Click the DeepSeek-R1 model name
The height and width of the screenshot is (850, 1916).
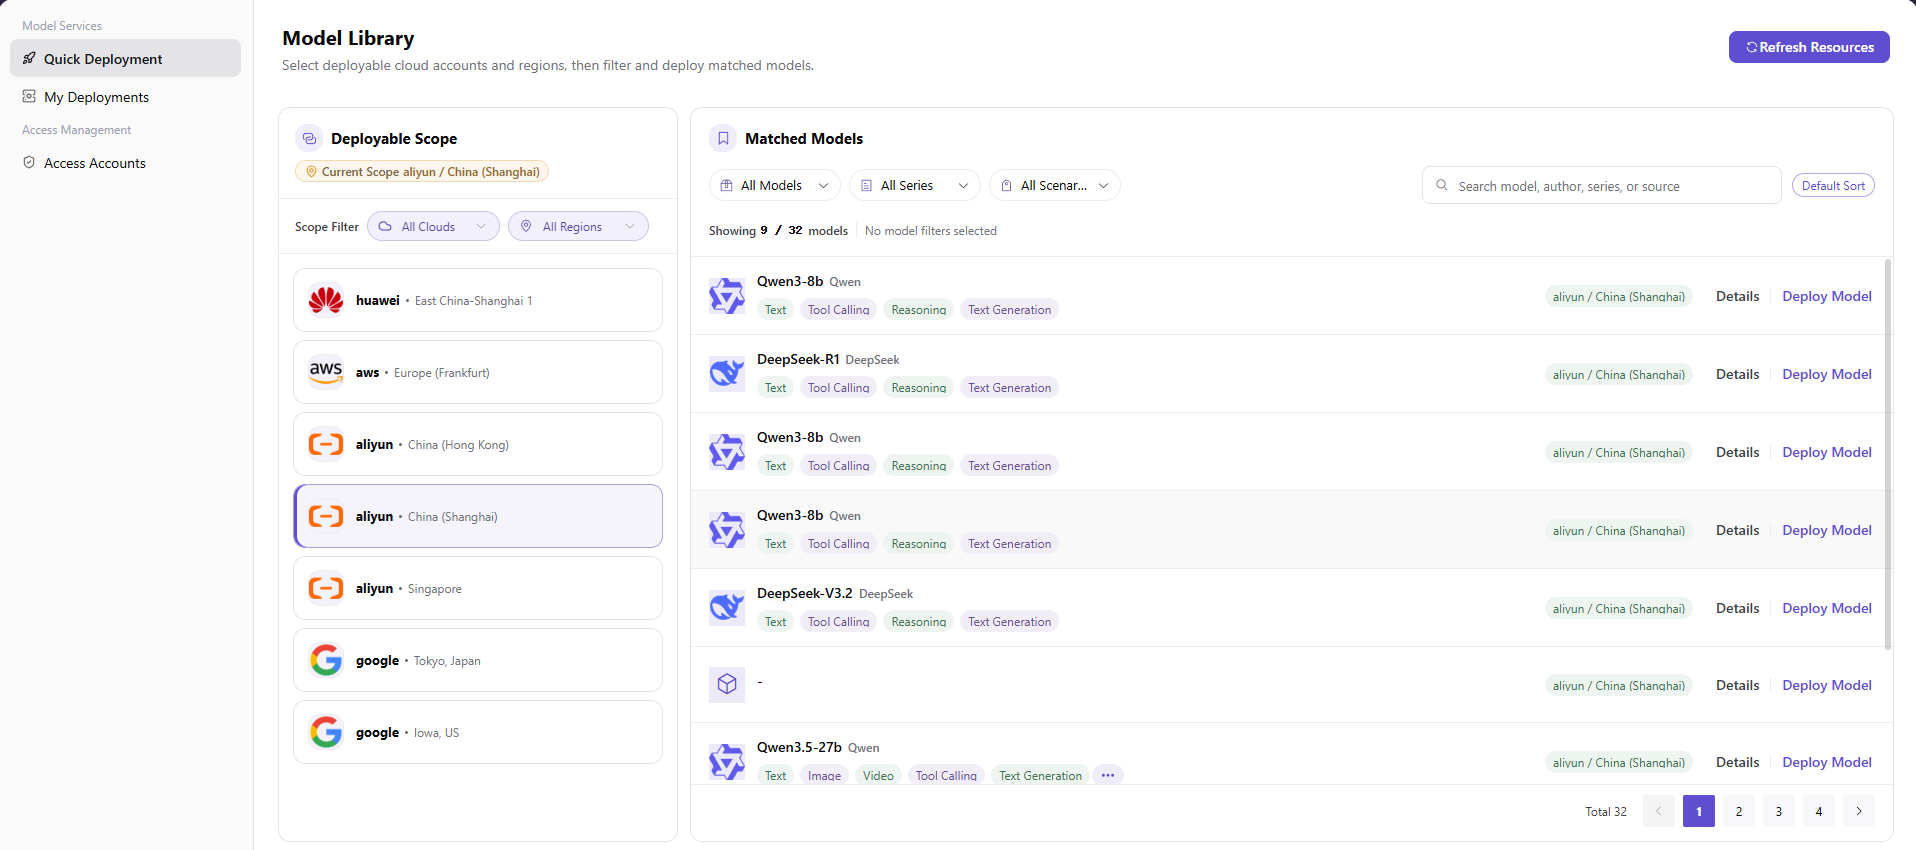[798, 359]
